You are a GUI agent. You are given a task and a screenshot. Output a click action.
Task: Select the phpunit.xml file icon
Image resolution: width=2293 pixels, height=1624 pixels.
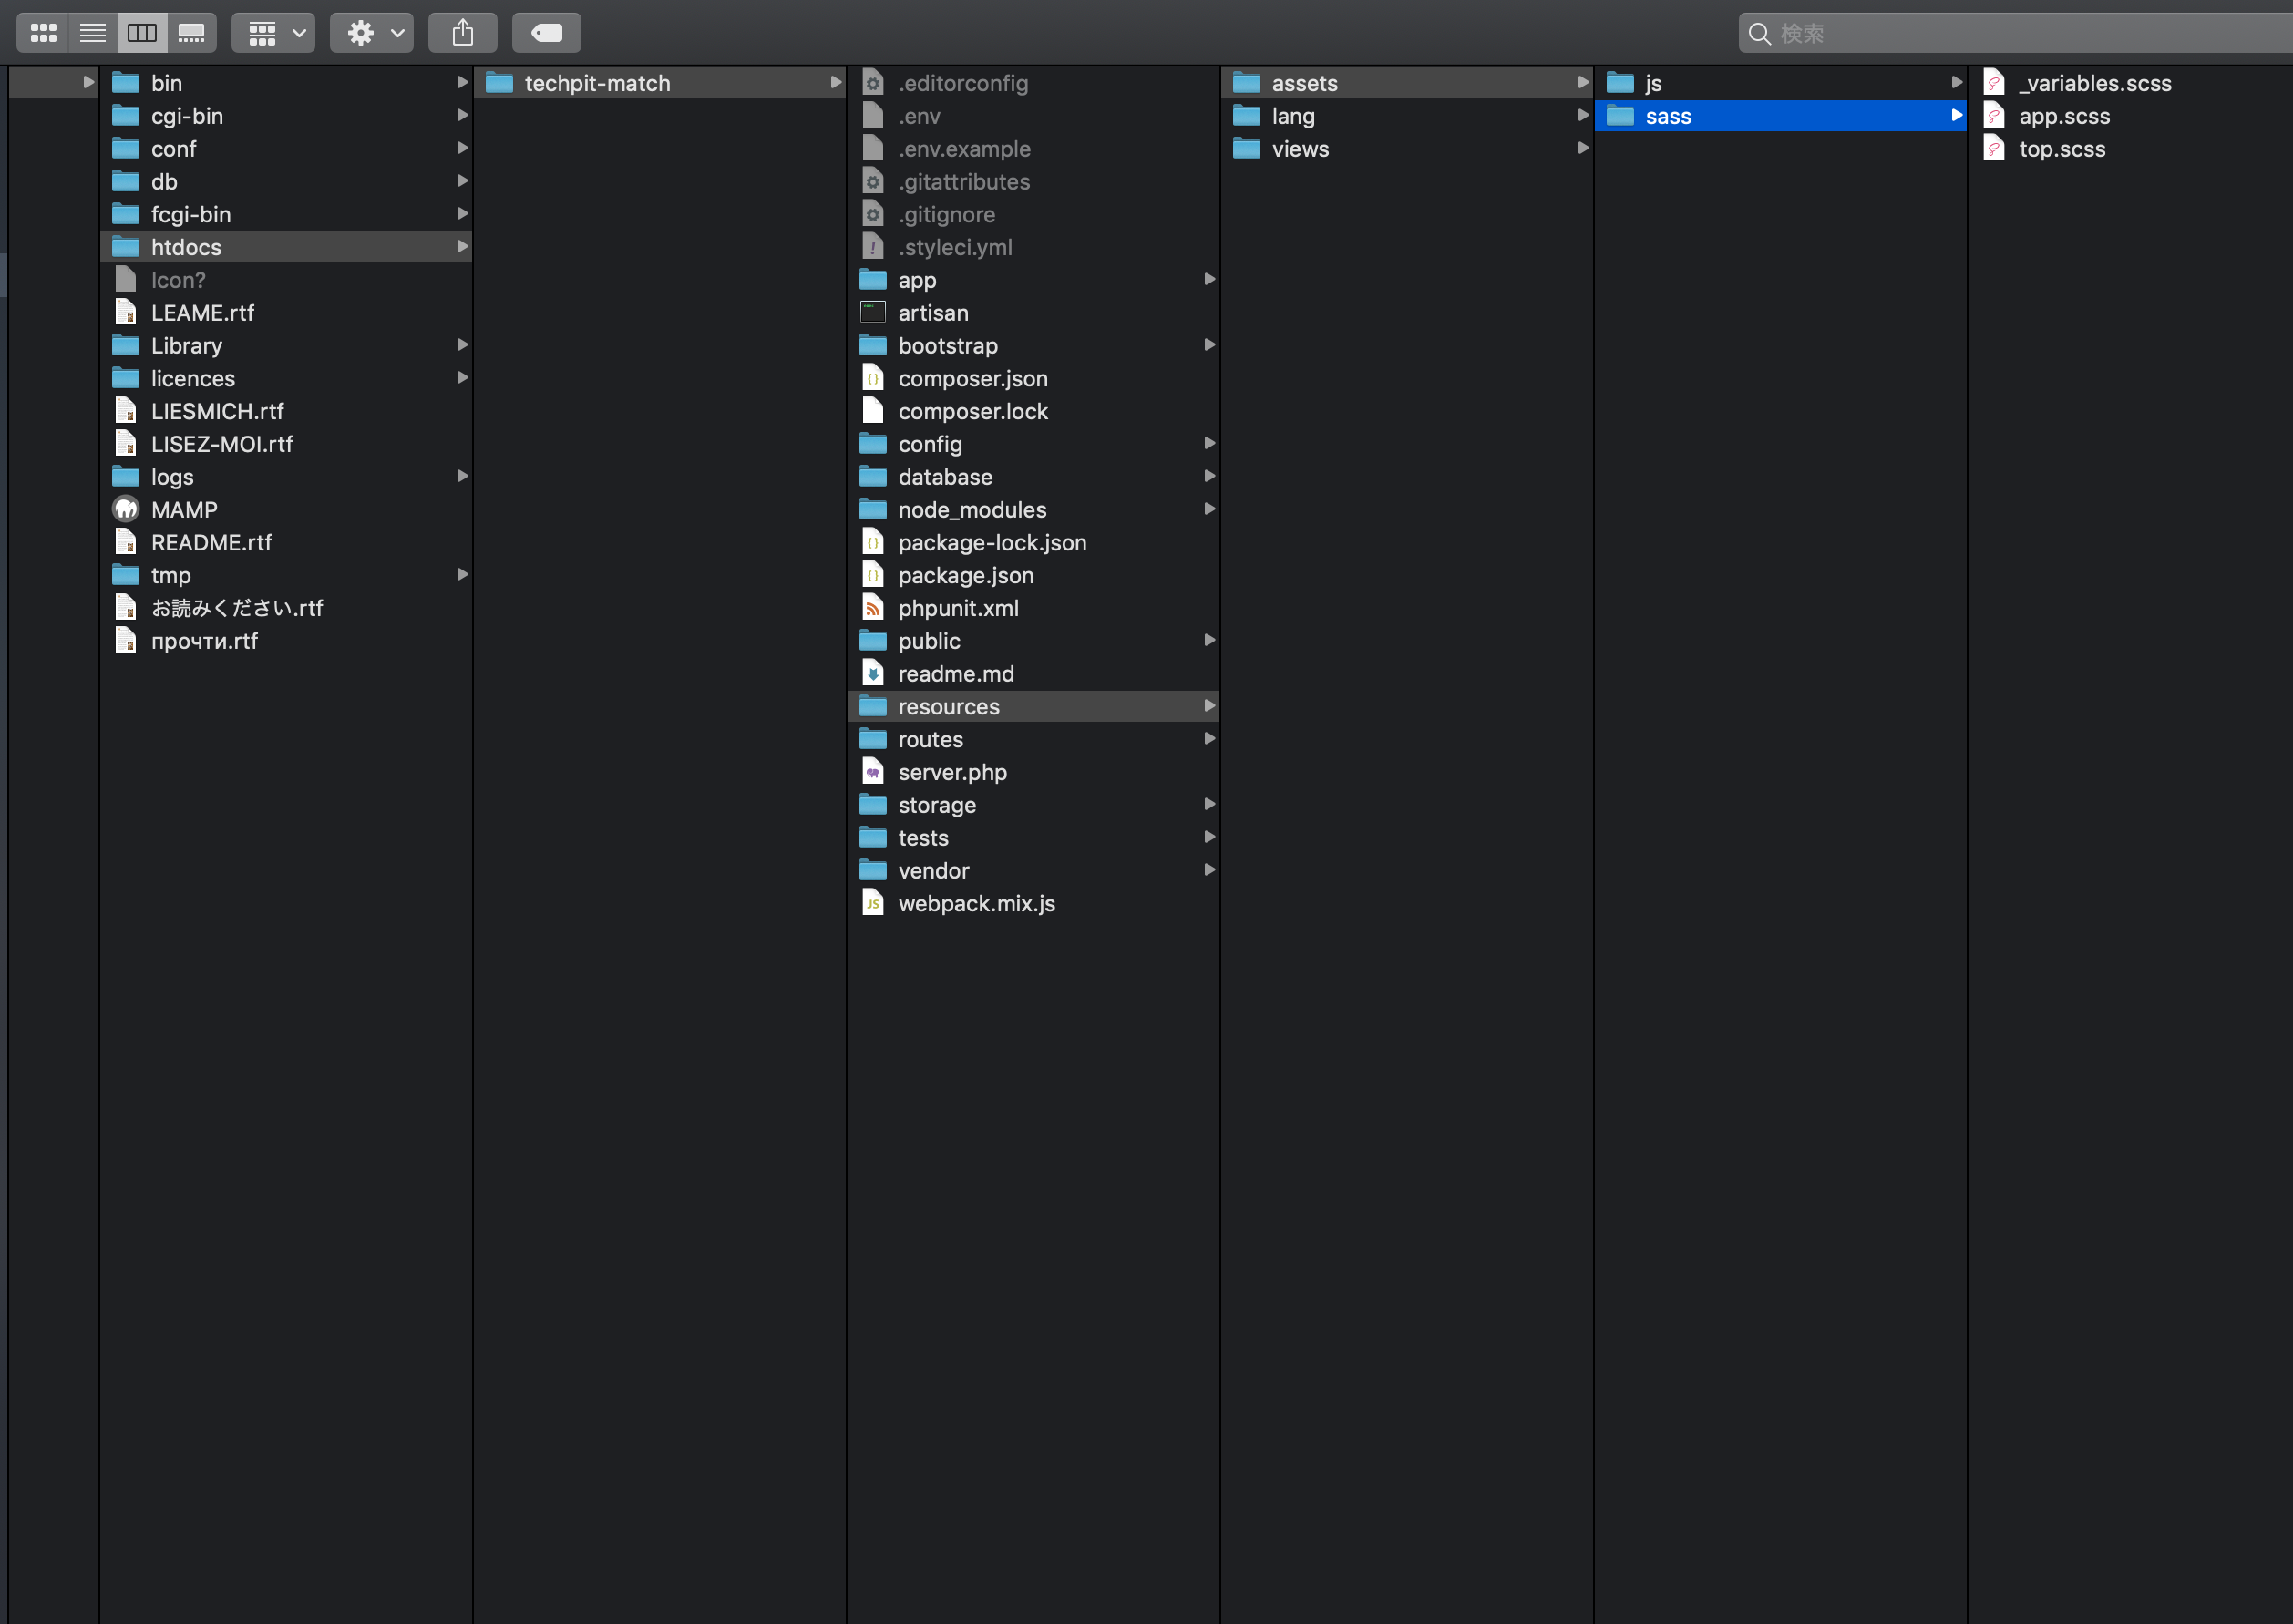(873, 608)
